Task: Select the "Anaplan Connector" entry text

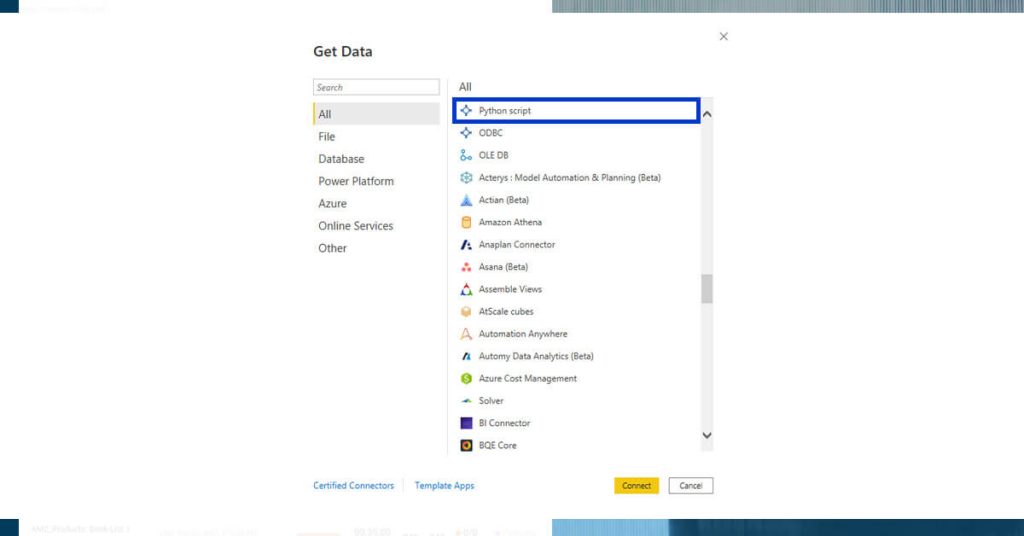Action: pyautogui.click(x=517, y=244)
